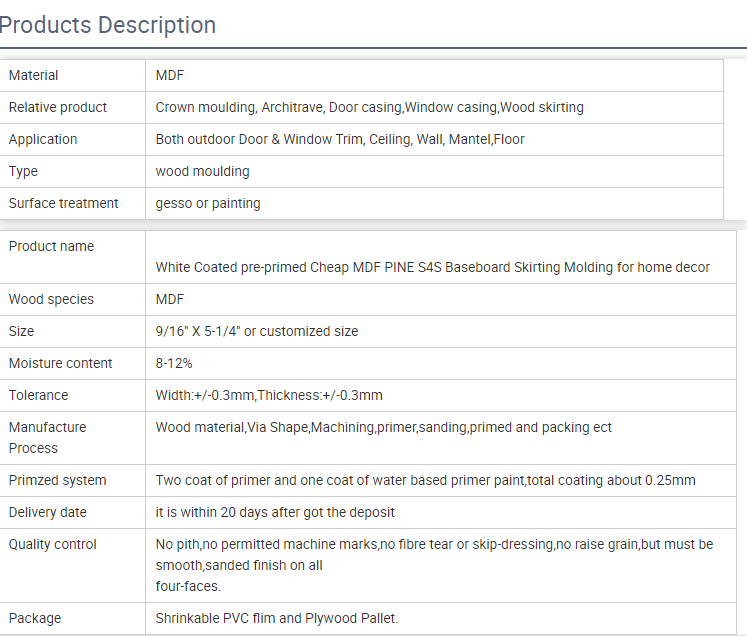Select the White Coated pre-primed product title
The height and width of the screenshot is (636, 747).
click(433, 267)
